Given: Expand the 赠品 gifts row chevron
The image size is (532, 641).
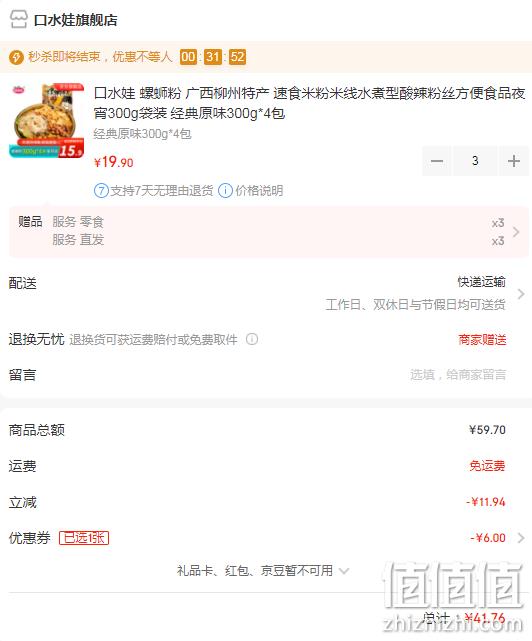Looking at the screenshot, I should 516,232.
